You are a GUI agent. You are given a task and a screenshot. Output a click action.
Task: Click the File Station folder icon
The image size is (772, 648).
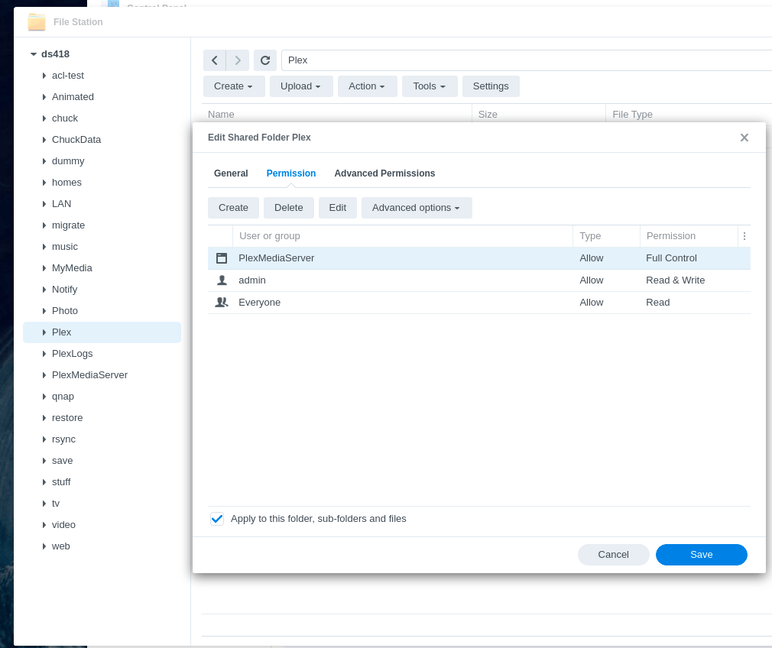(x=36, y=22)
